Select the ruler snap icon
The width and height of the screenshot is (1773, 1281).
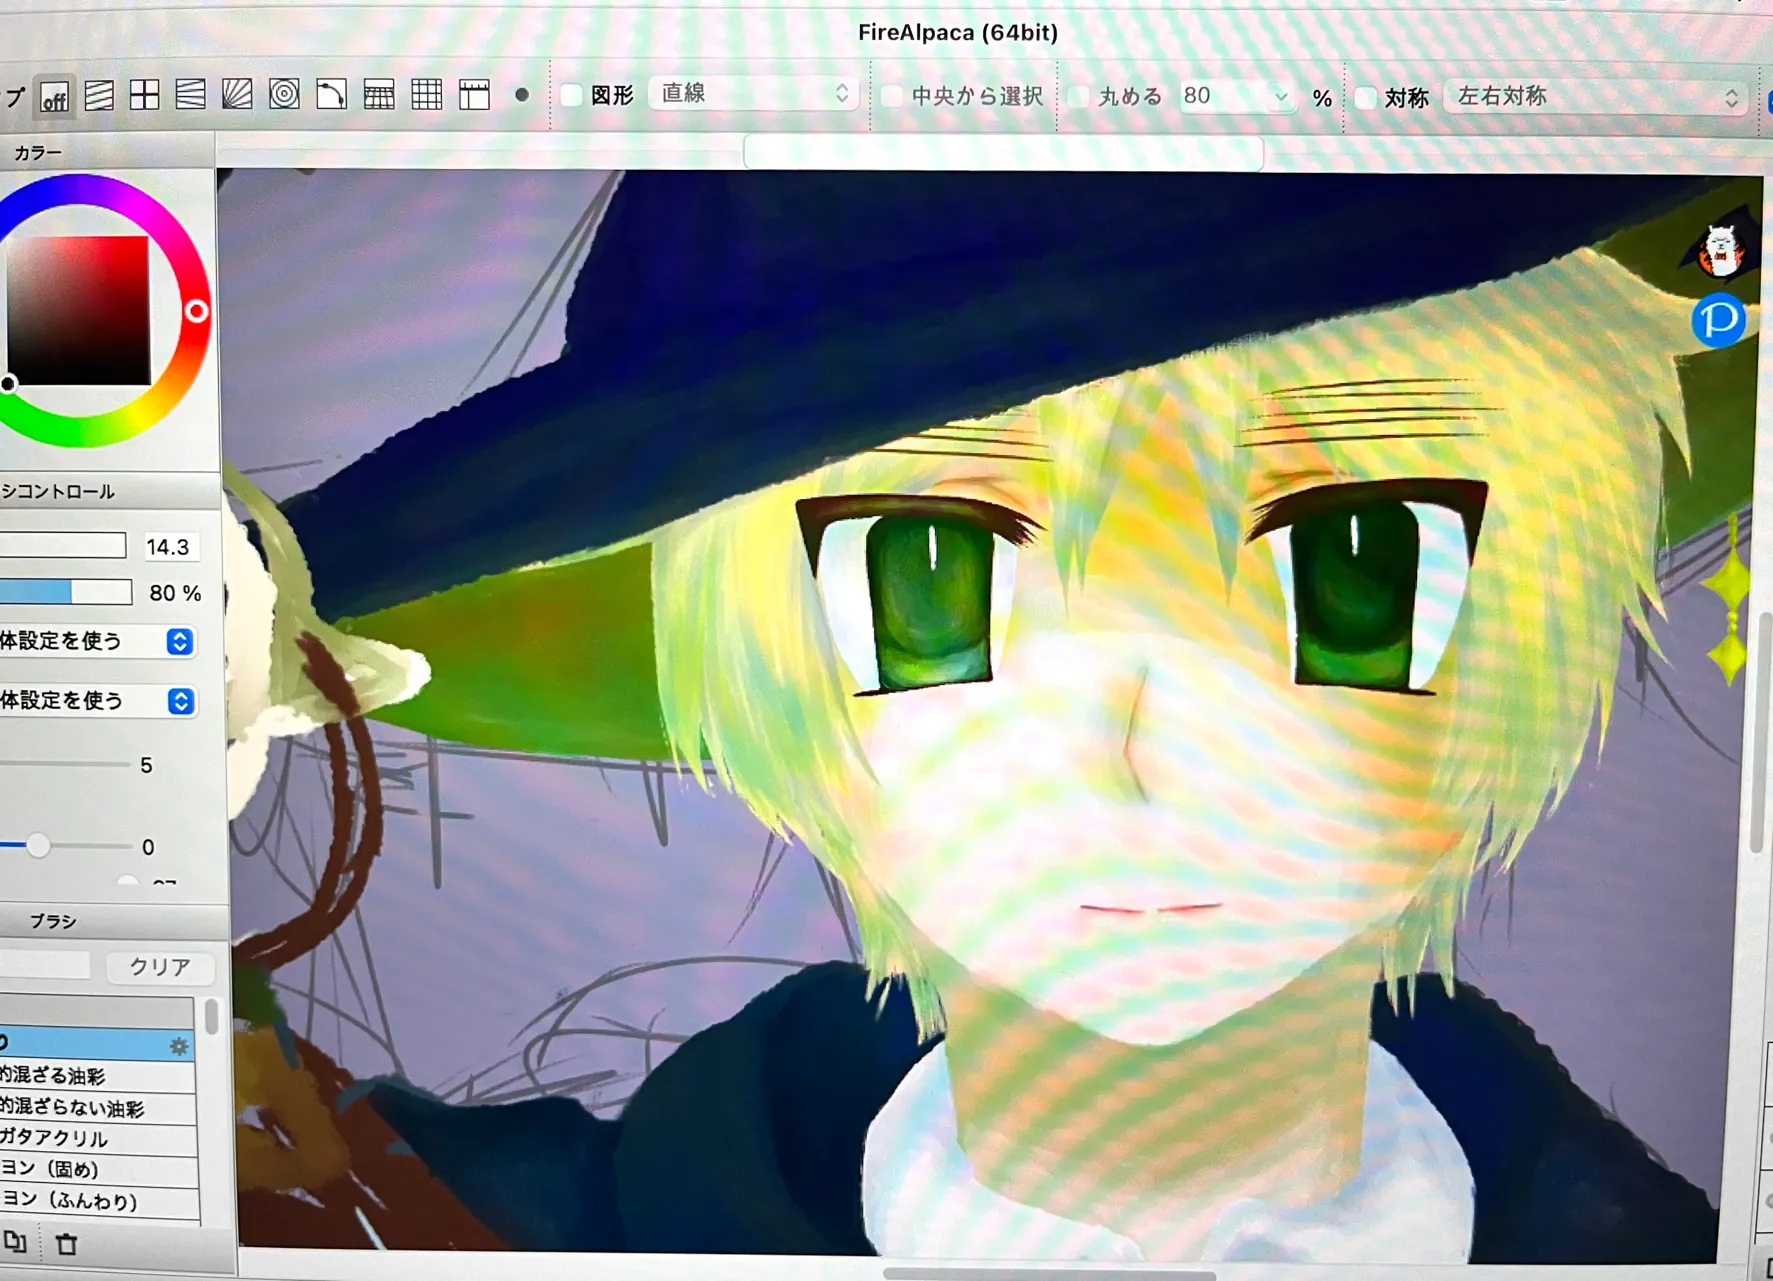click(x=474, y=95)
